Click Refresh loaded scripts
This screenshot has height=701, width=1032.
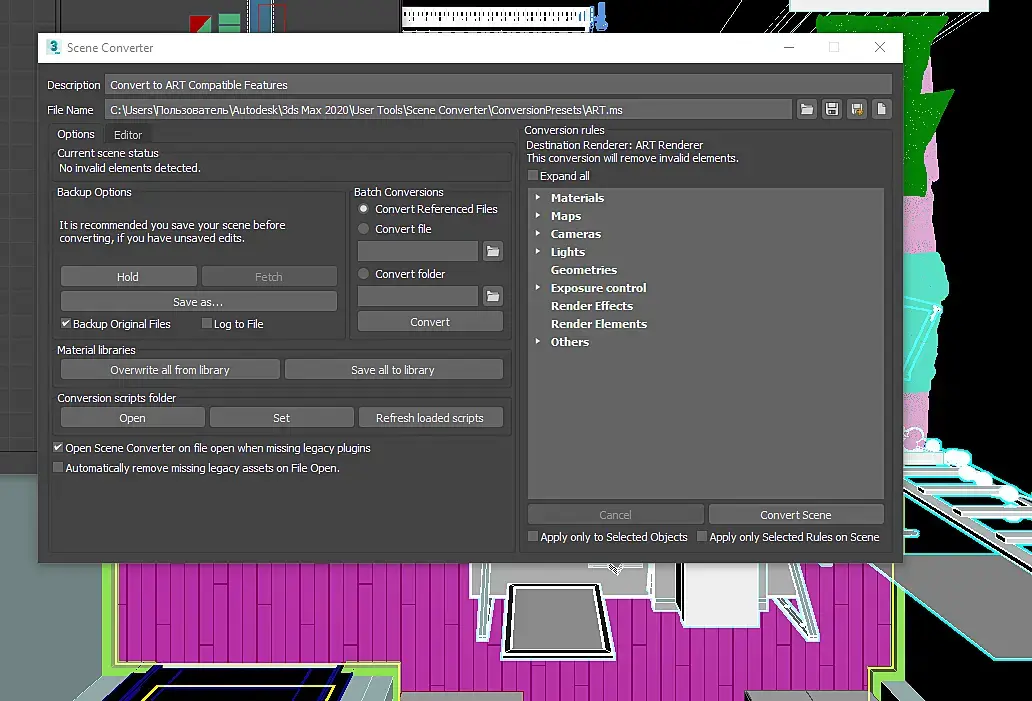pos(430,417)
